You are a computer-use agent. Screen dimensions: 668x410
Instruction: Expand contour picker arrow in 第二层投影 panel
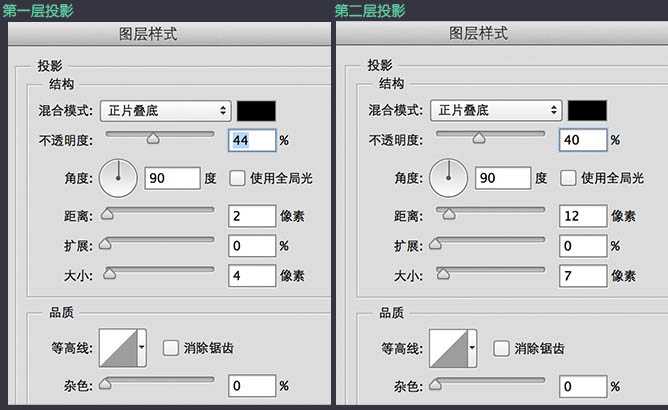point(472,348)
